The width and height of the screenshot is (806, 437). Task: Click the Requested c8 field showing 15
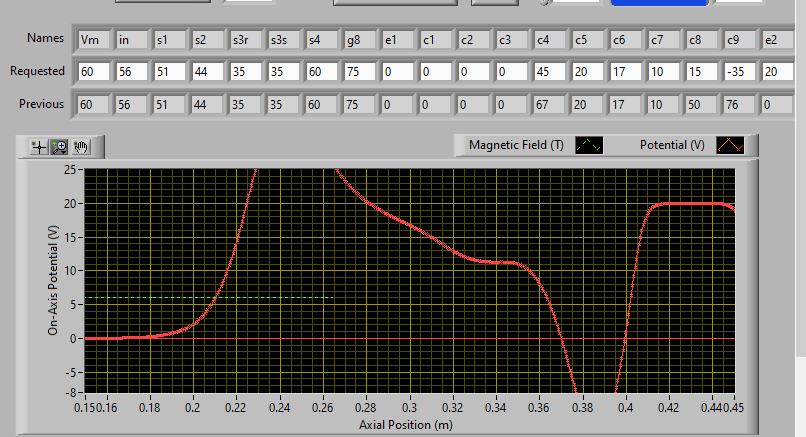[x=703, y=71]
